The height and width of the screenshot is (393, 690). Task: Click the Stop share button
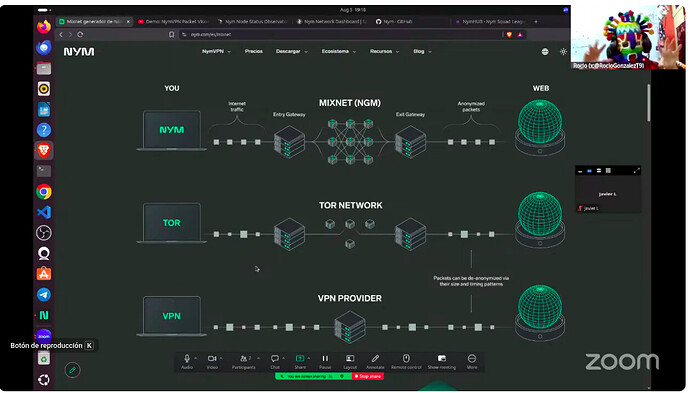pyautogui.click(x=368, y=376)
